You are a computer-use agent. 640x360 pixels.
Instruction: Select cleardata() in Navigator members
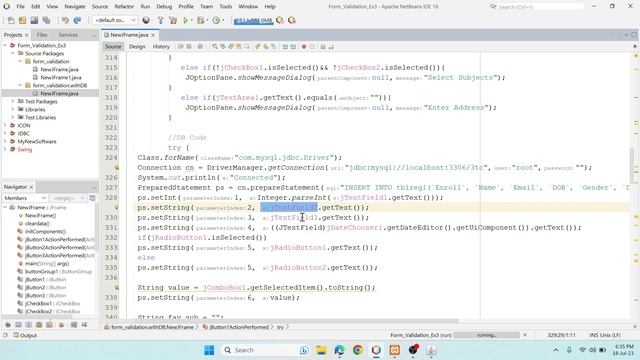click(37, 223)
